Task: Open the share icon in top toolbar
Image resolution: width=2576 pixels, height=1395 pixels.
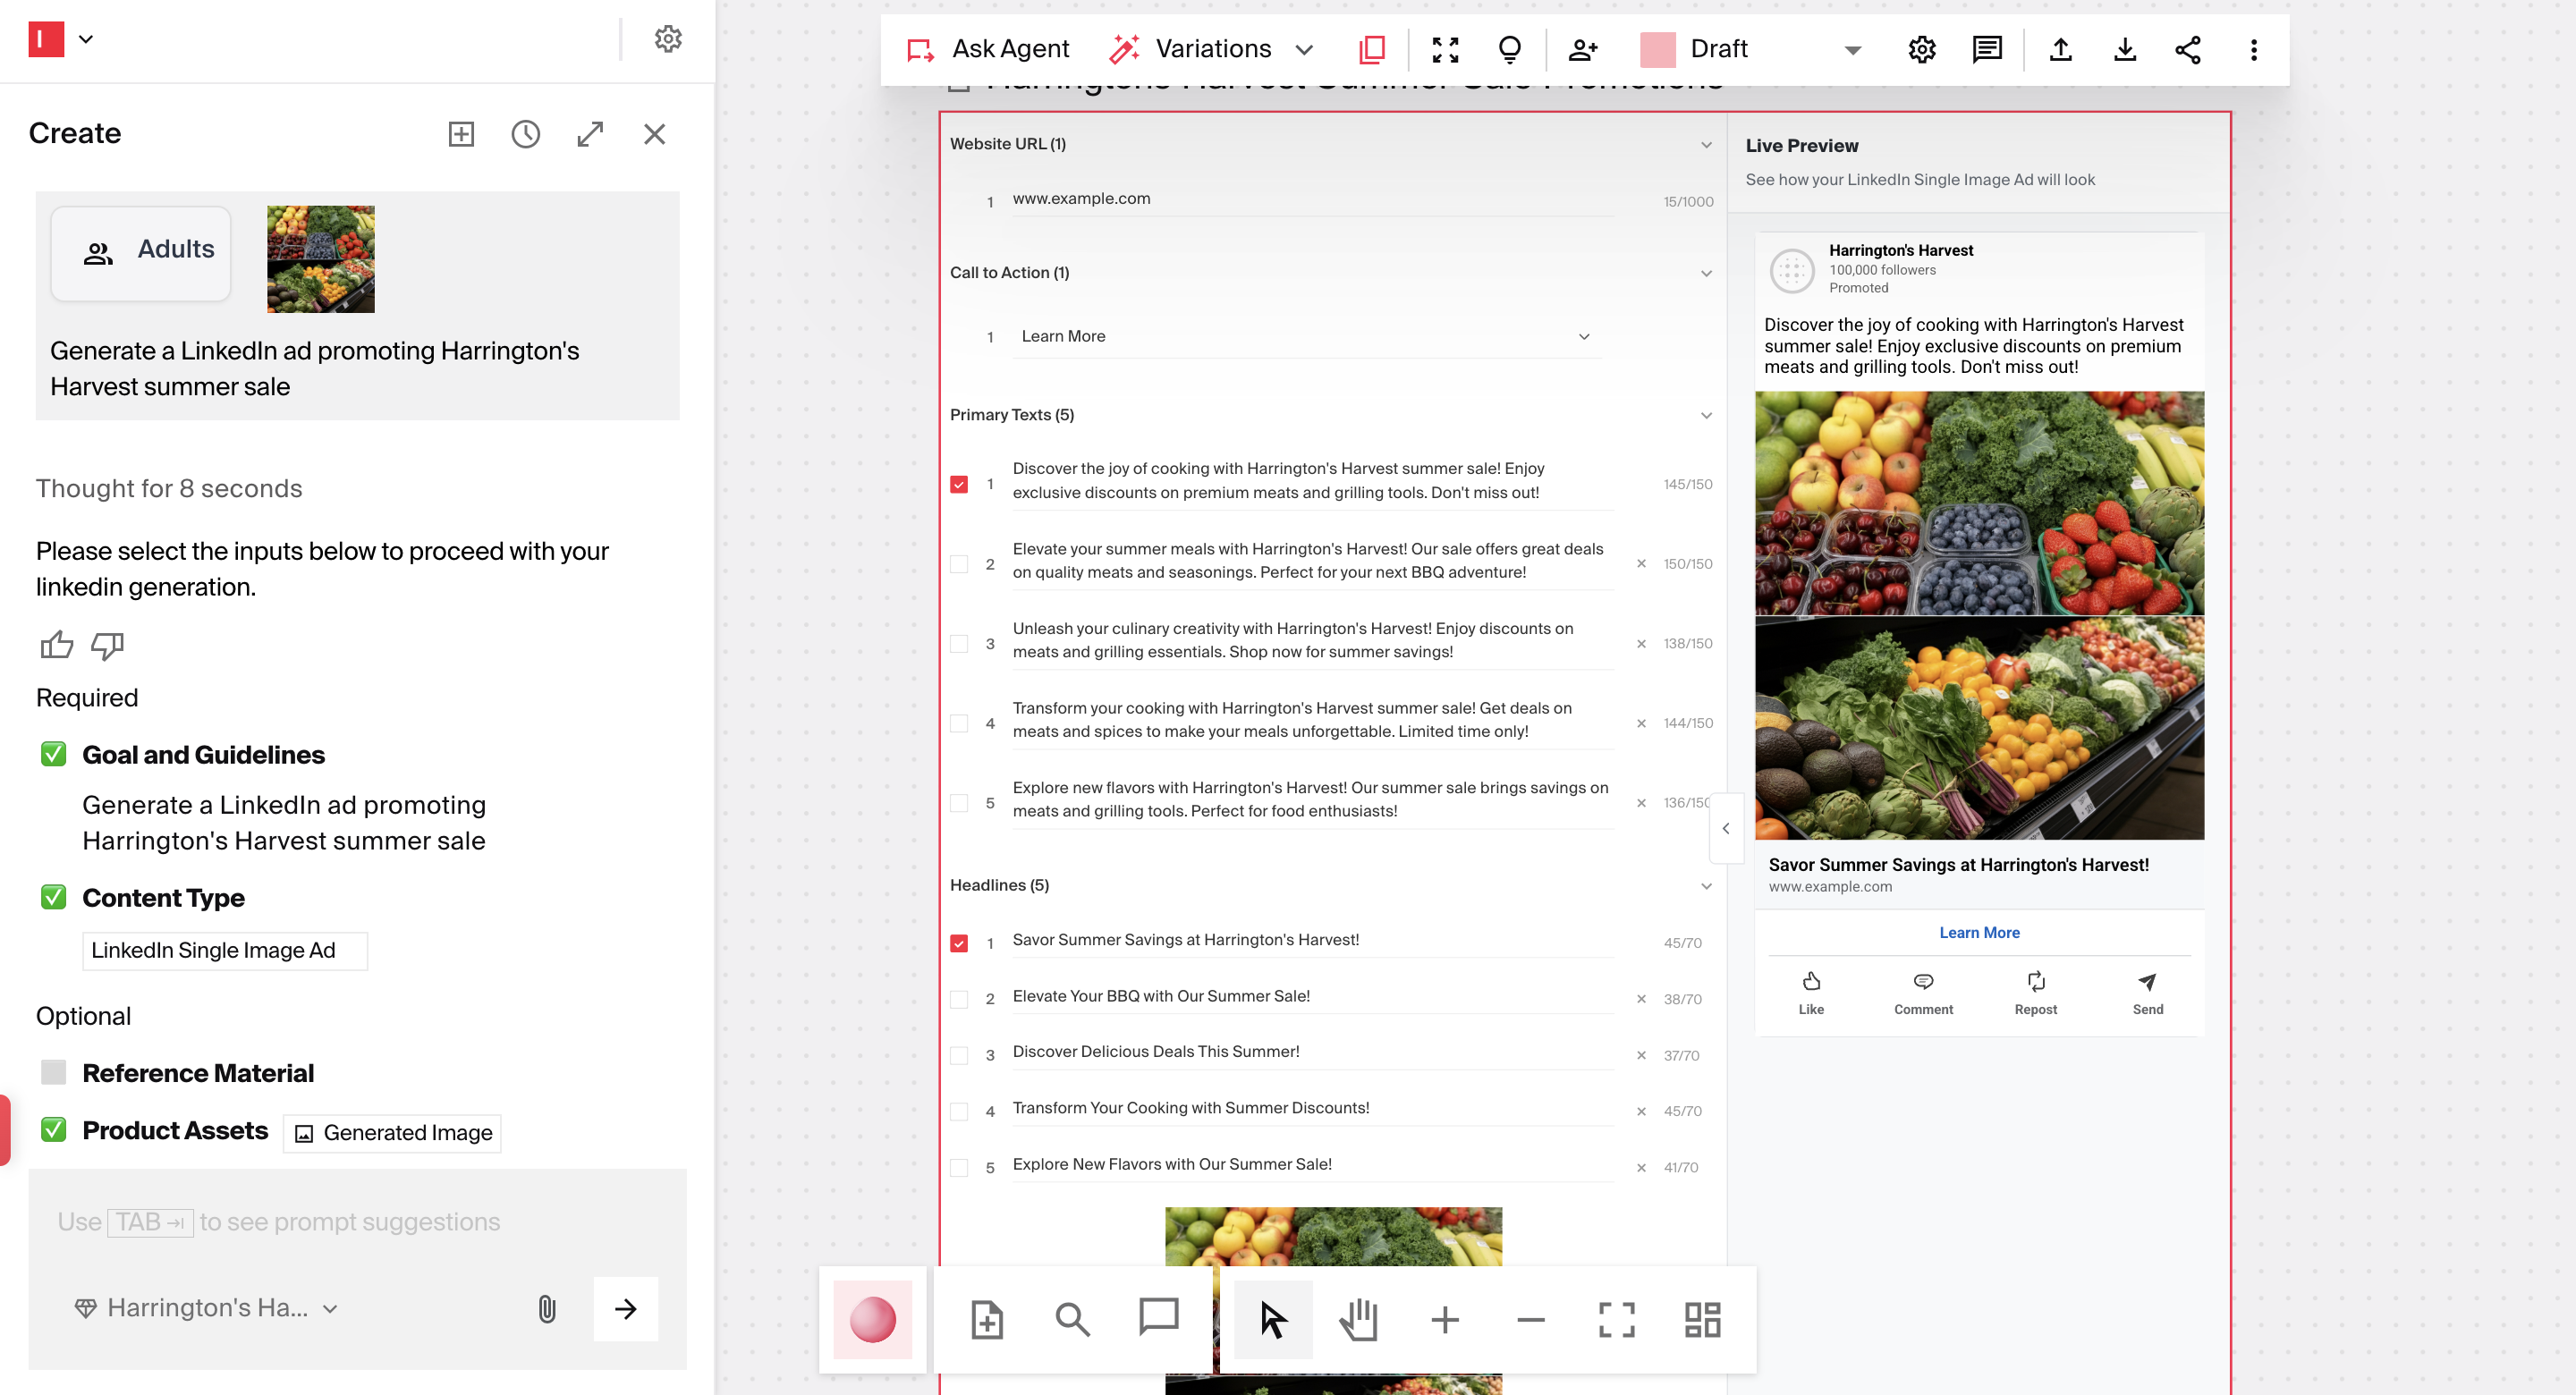Action: 2187,49
